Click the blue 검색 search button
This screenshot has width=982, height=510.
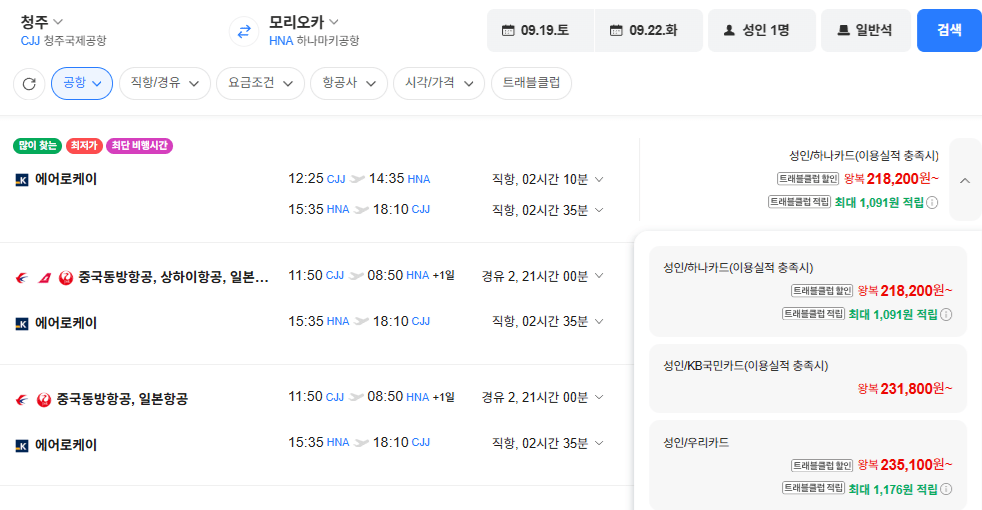pos(949,30)
